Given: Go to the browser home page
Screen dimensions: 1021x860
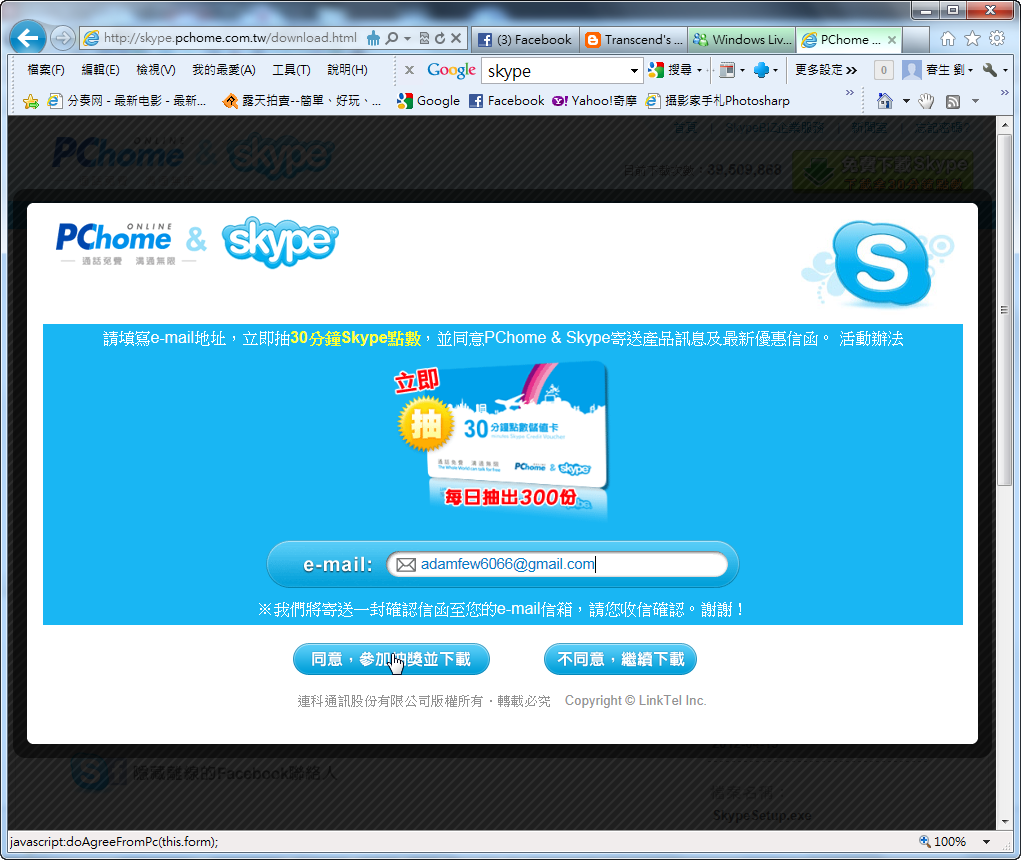Looking at the screenshot, I should [x=948, y=39].
